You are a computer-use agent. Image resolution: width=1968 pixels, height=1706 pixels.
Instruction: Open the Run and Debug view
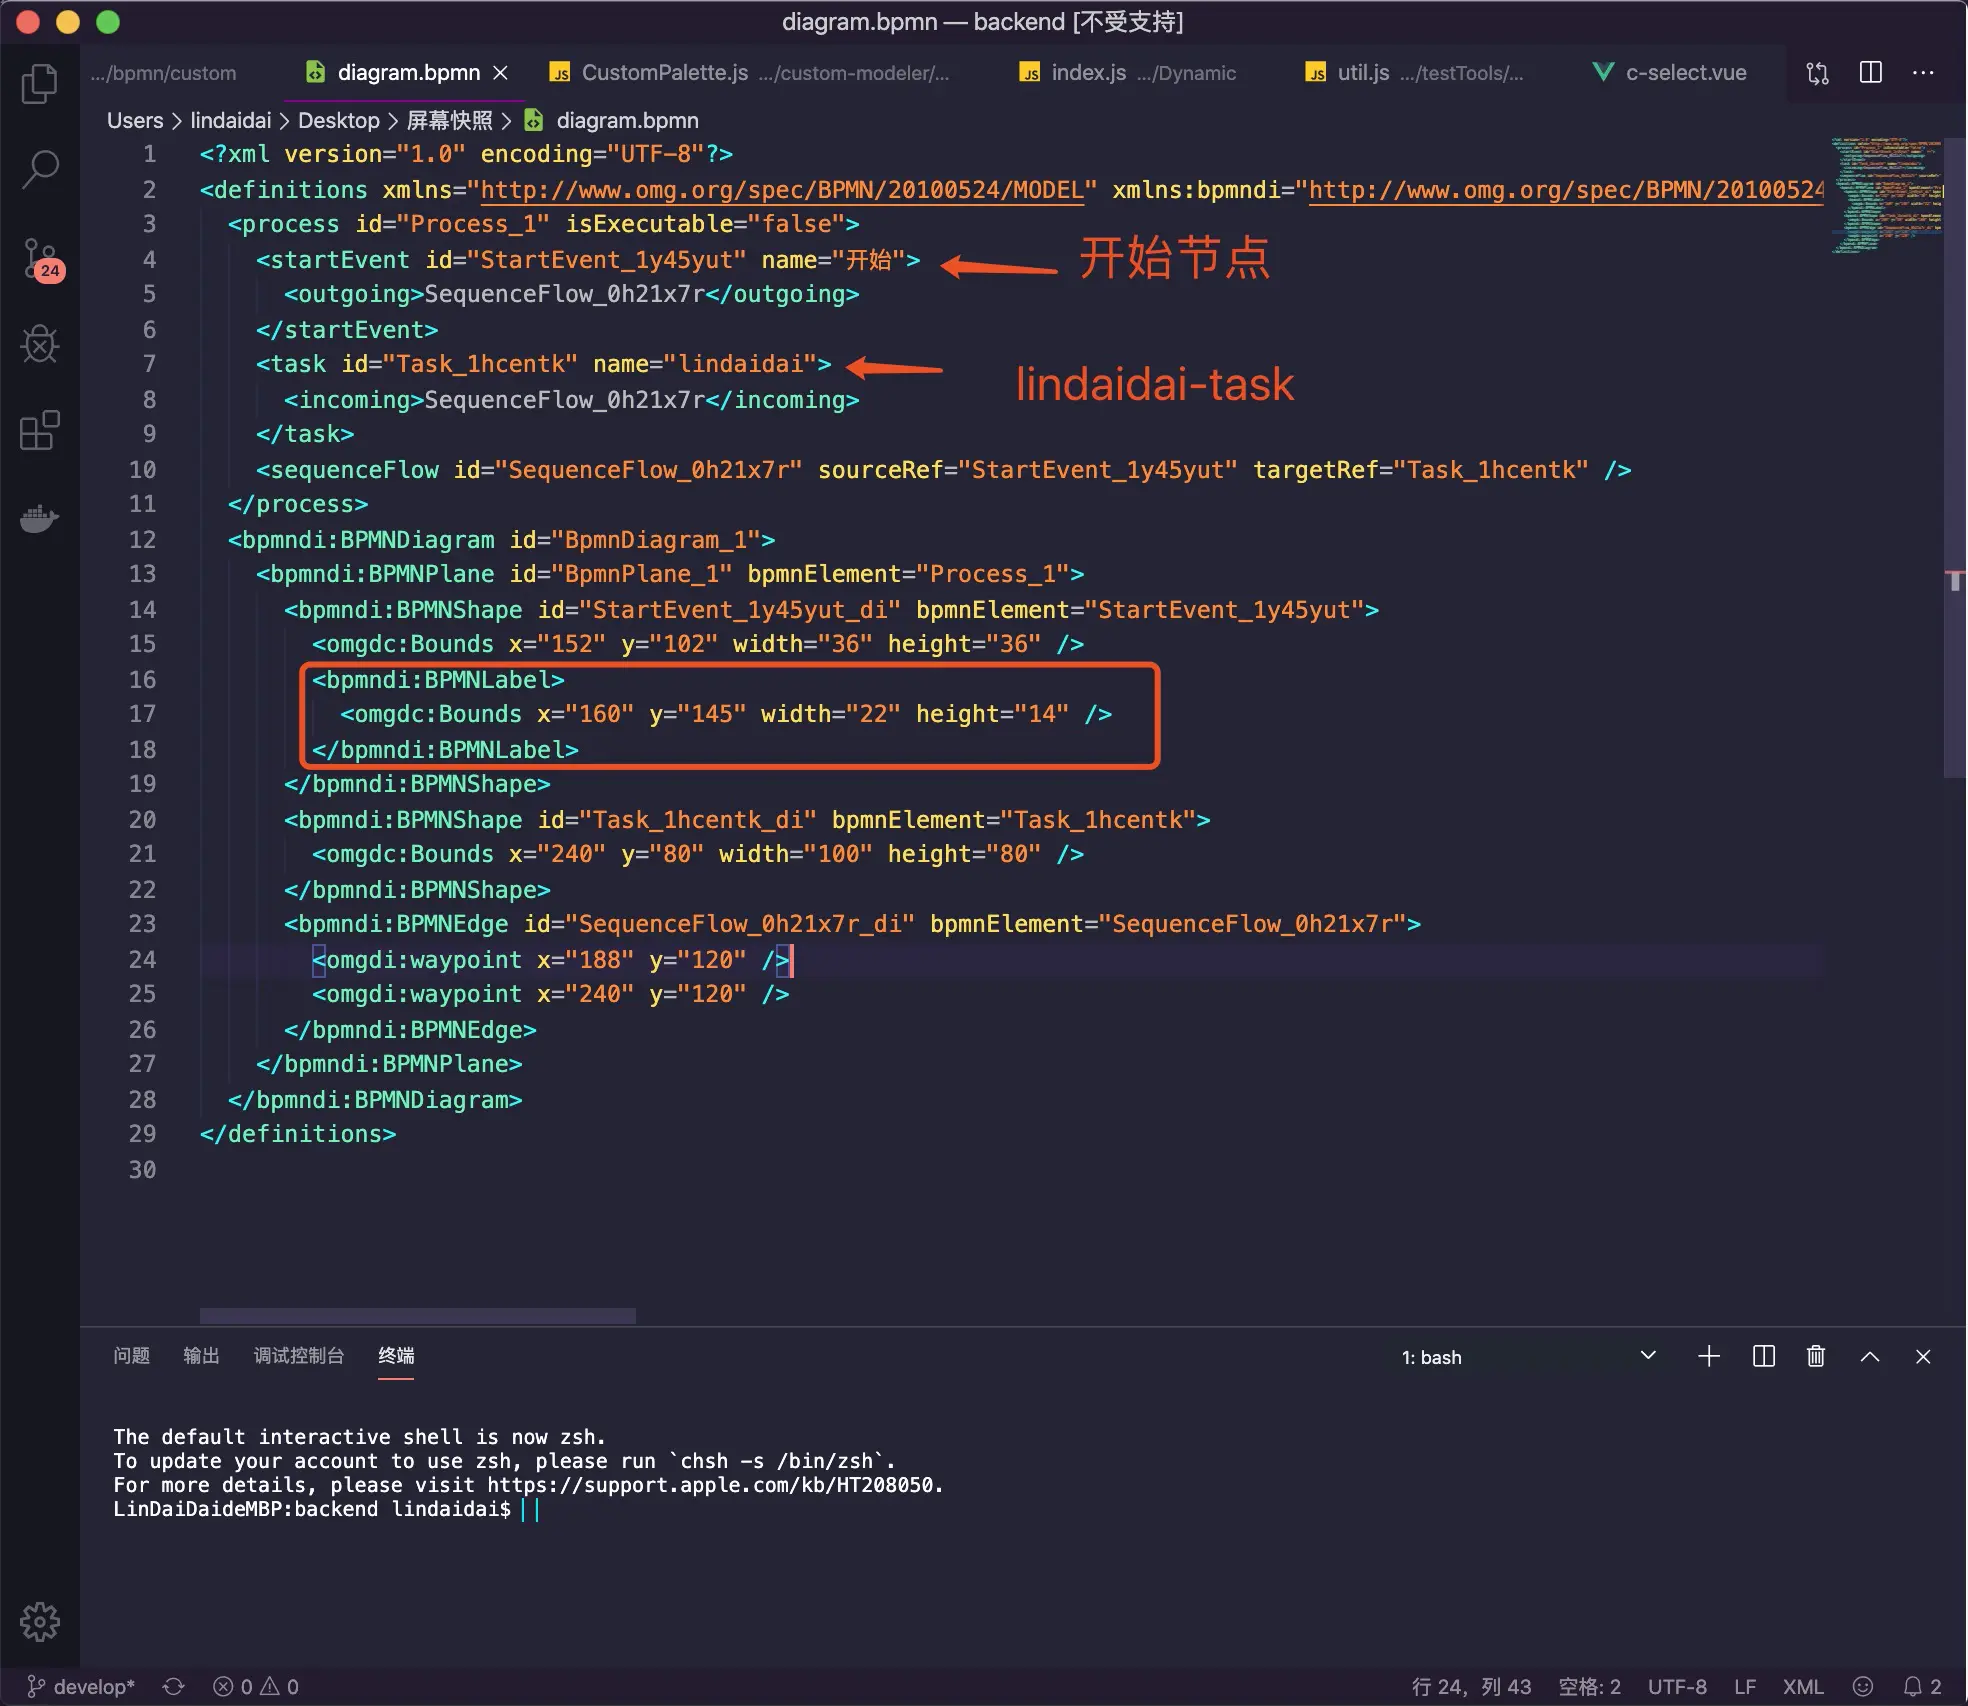(40, 344)
